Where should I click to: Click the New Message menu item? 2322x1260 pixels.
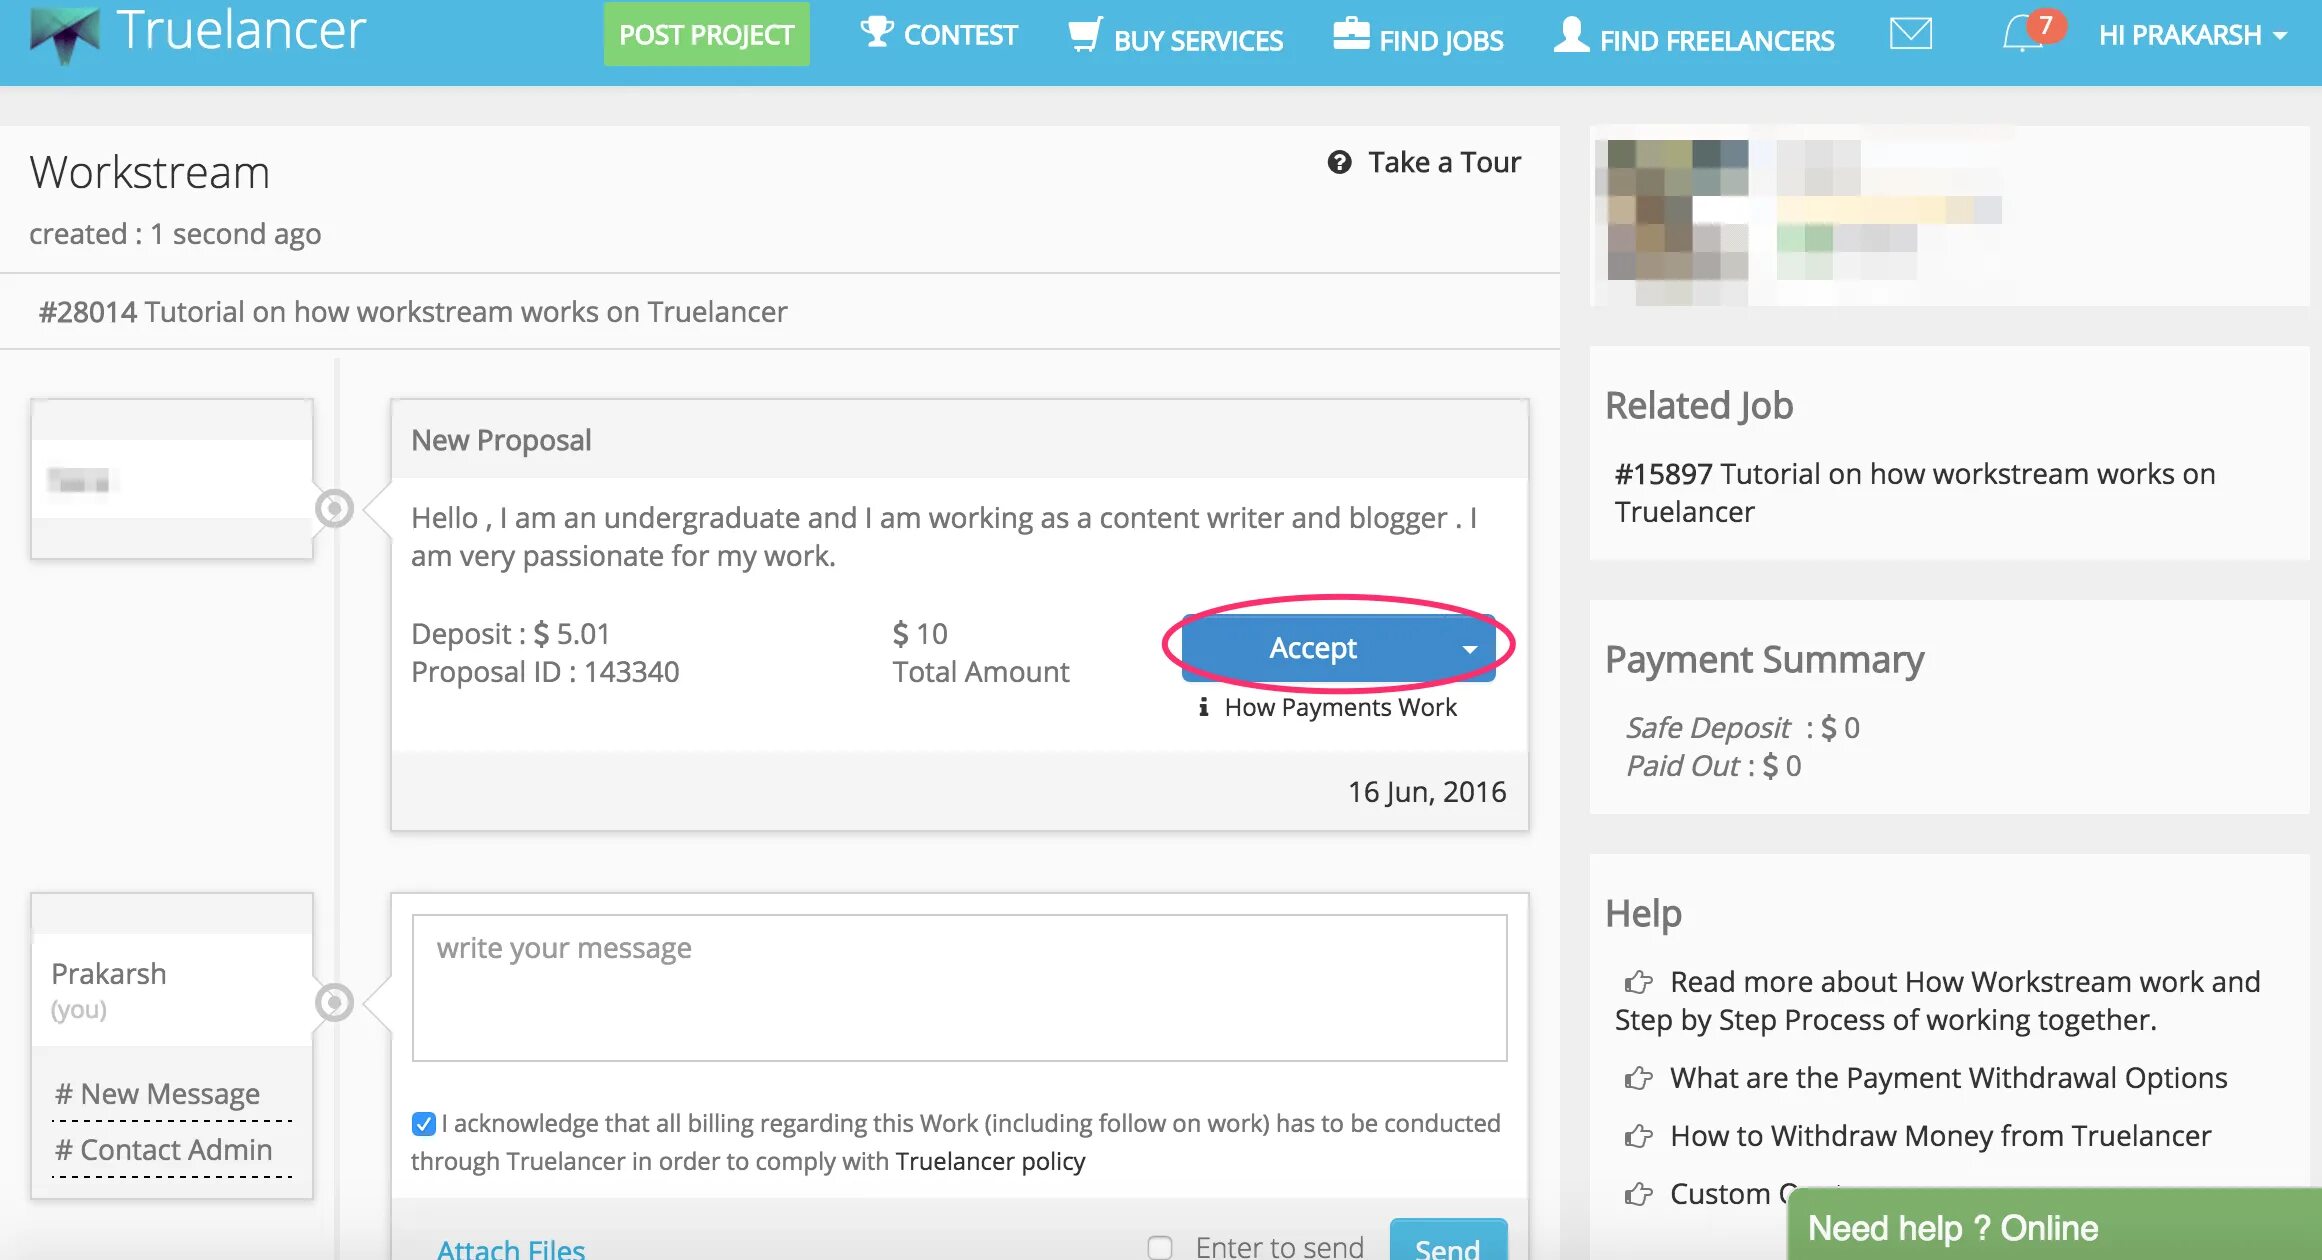(x=155, y=1092)
